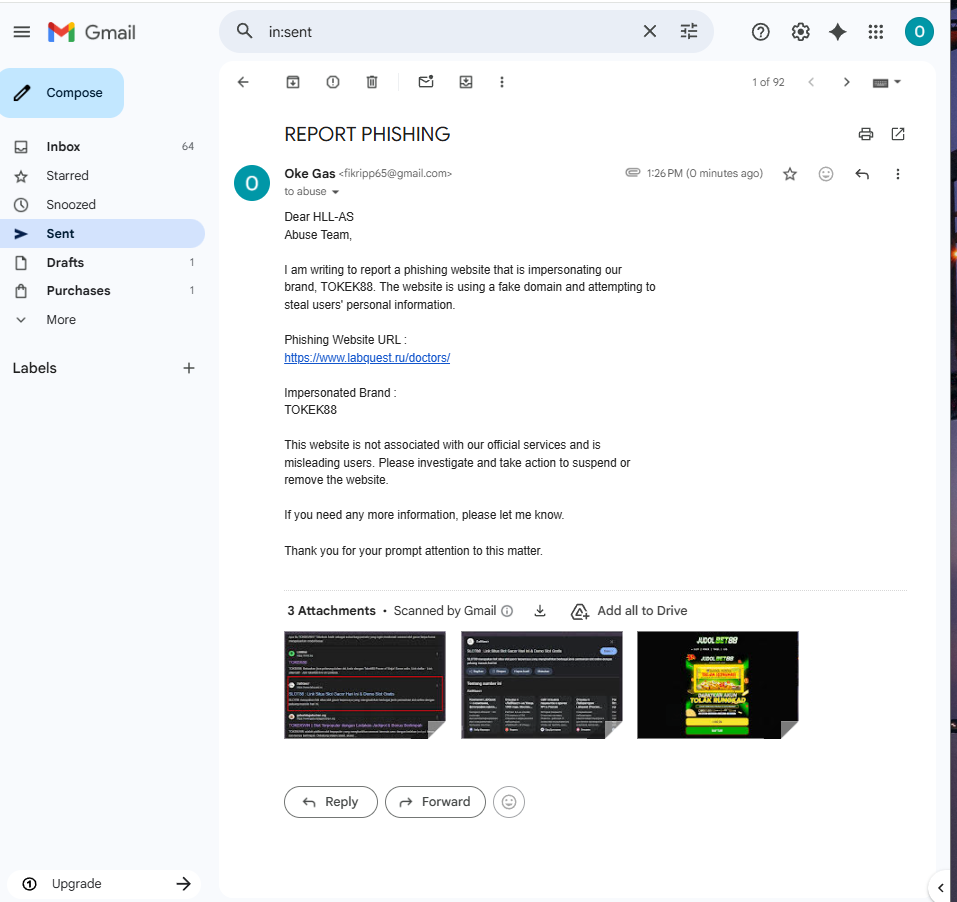Click the Reply button below the email
The image size is (957, 902).
click(331, 802)
